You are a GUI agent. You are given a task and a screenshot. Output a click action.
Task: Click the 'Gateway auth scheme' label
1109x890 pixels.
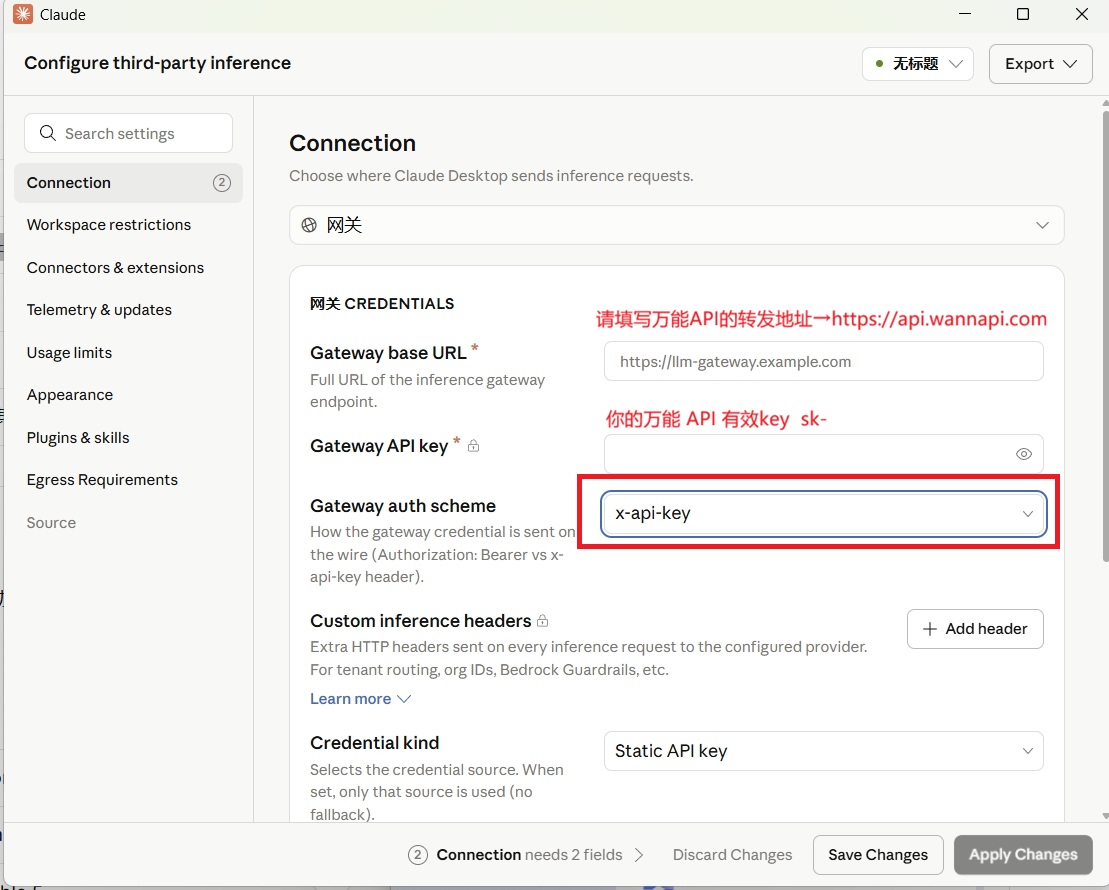coord(402,506)
